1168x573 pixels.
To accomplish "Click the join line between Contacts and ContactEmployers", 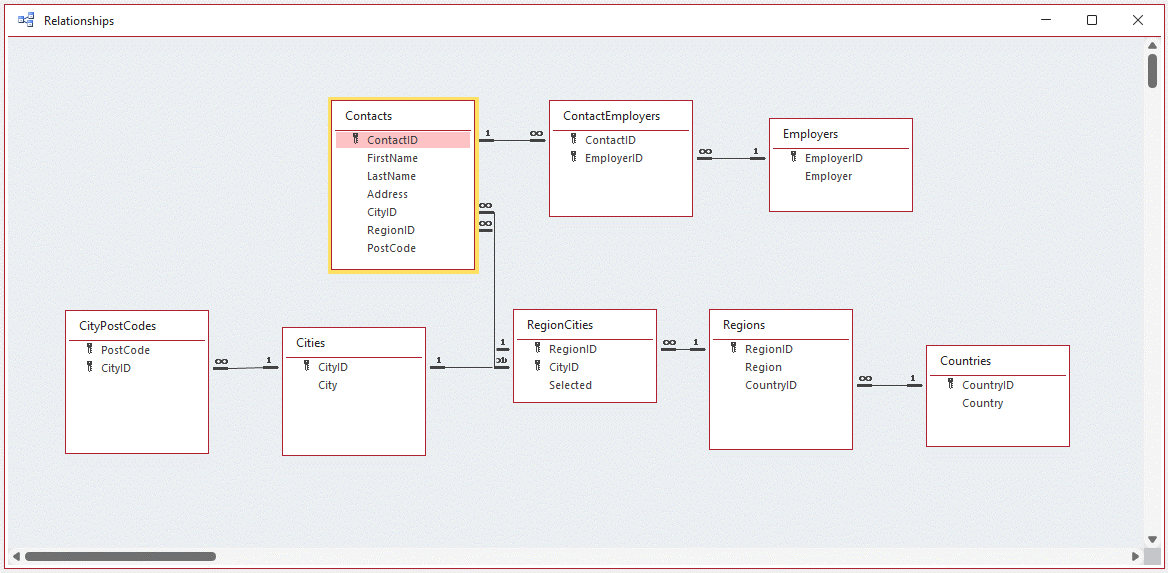I will point(512,140).
